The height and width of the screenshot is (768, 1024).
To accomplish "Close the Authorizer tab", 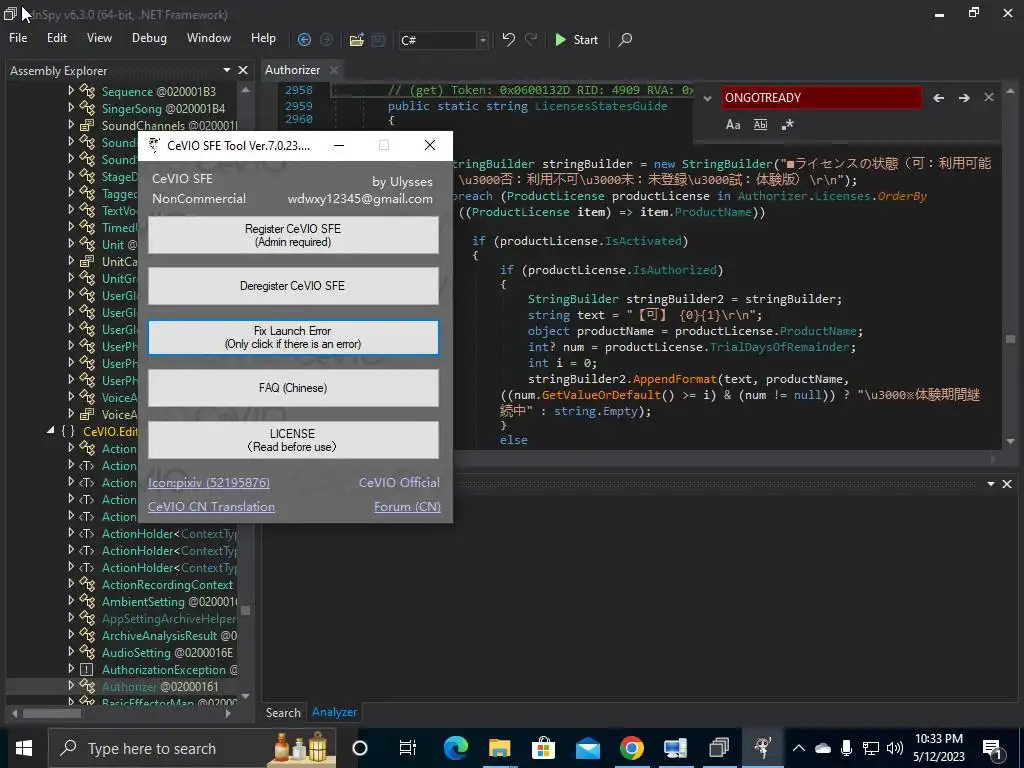I will click(334, 70).
